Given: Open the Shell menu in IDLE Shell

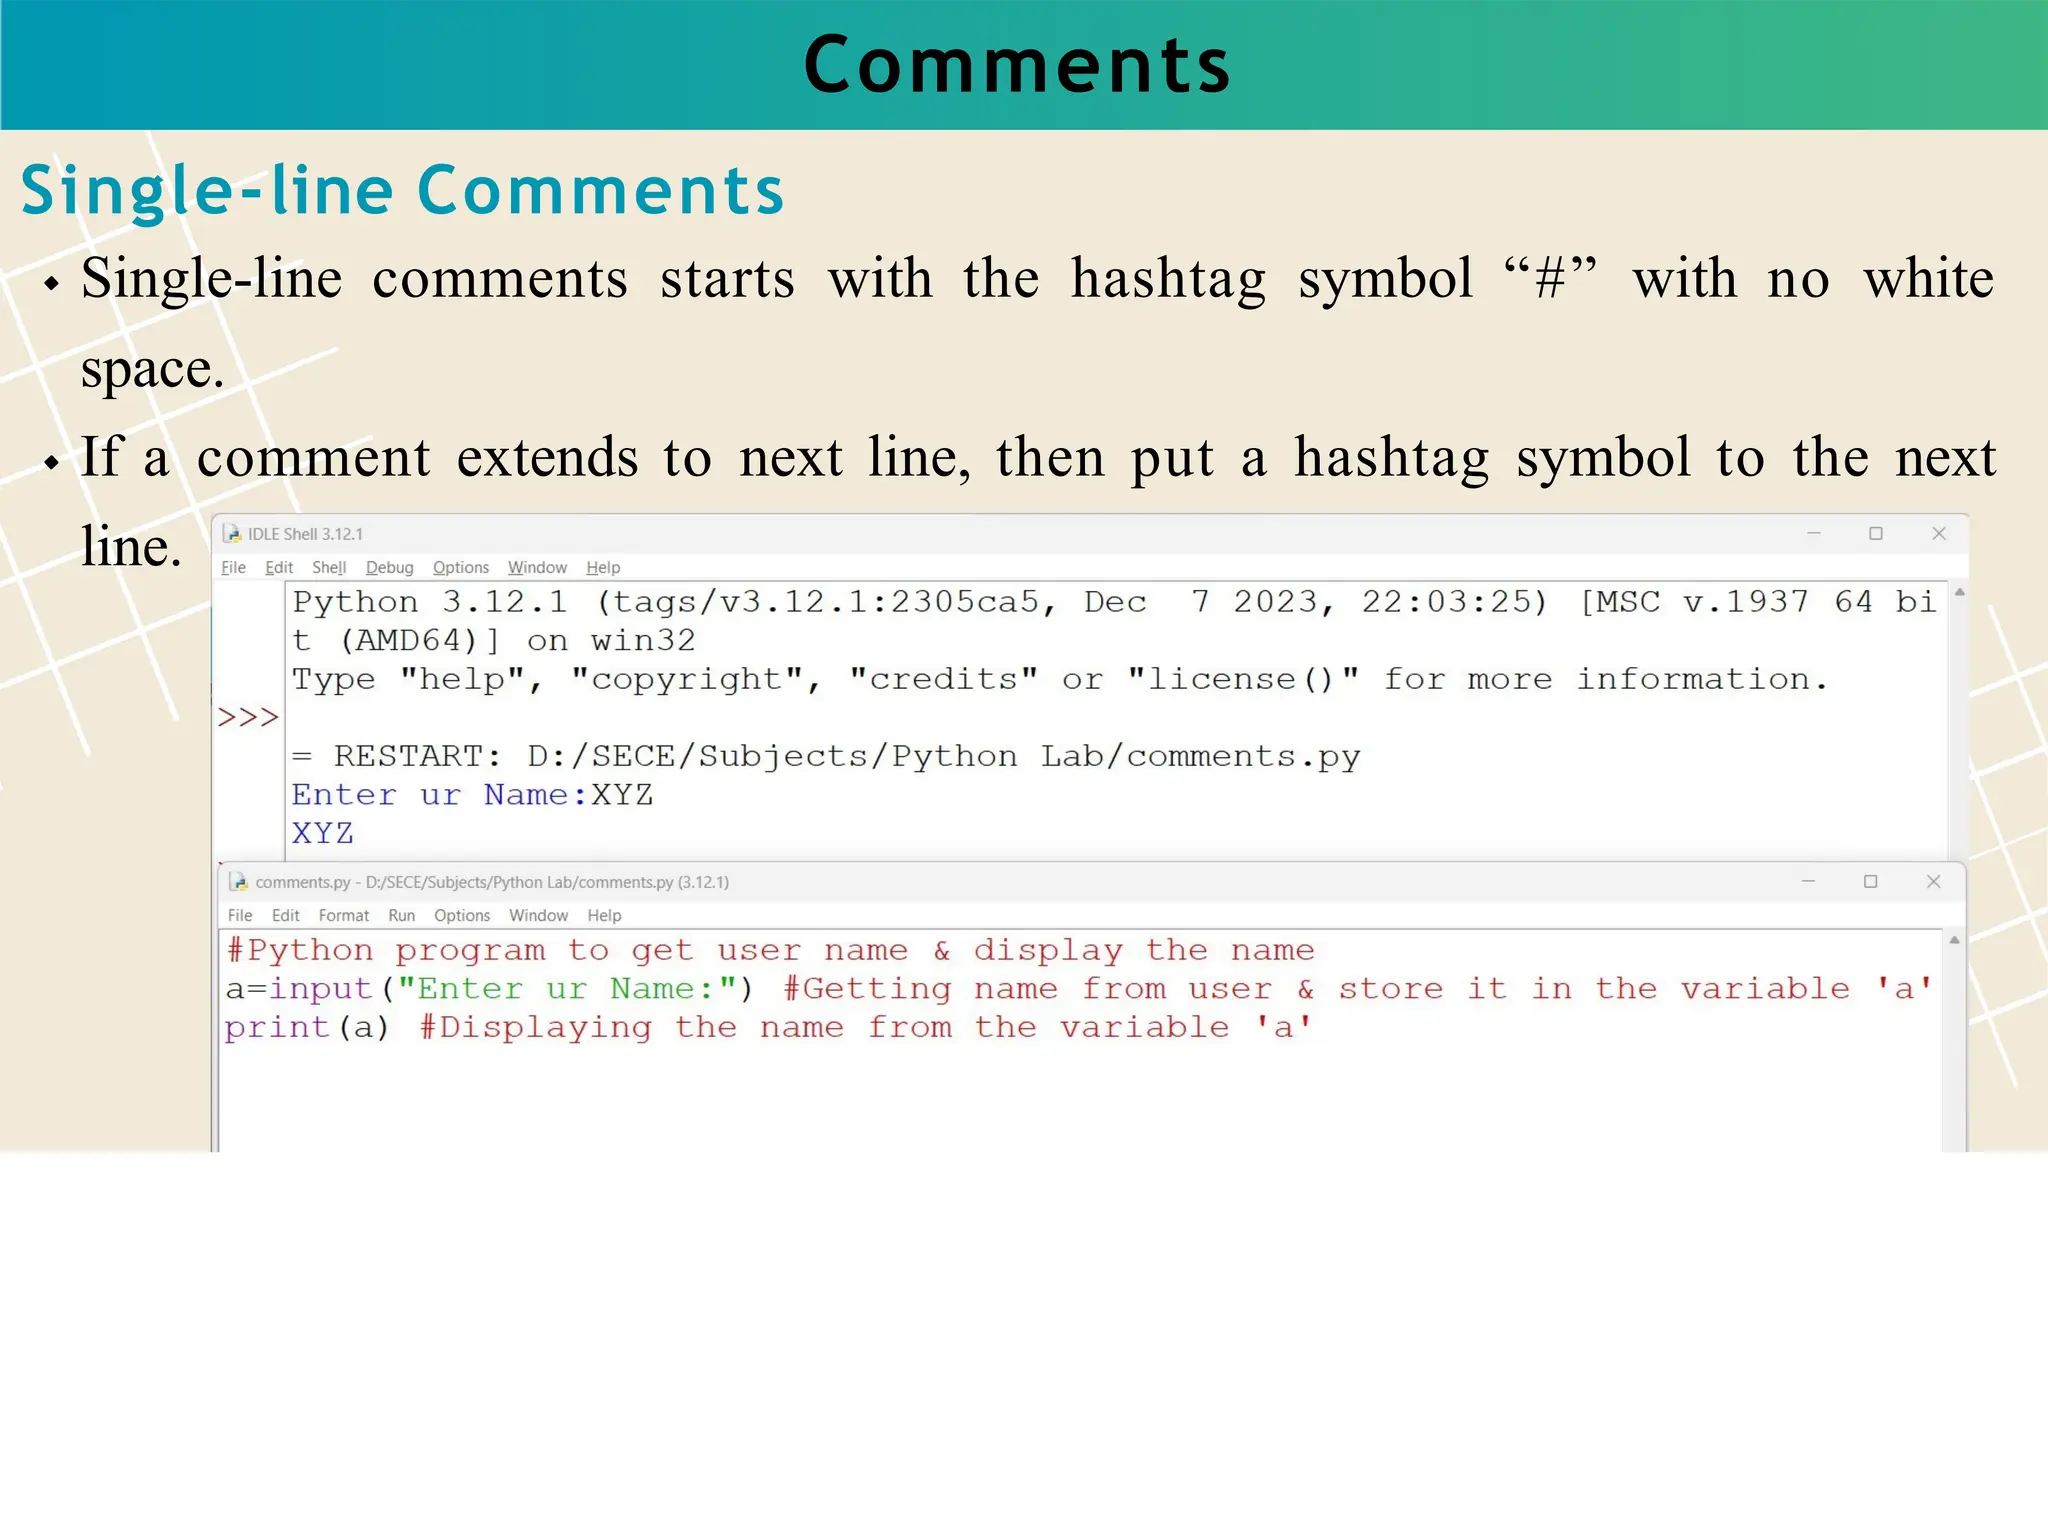Looking at the screenshot, I should [x=329, y=568].
